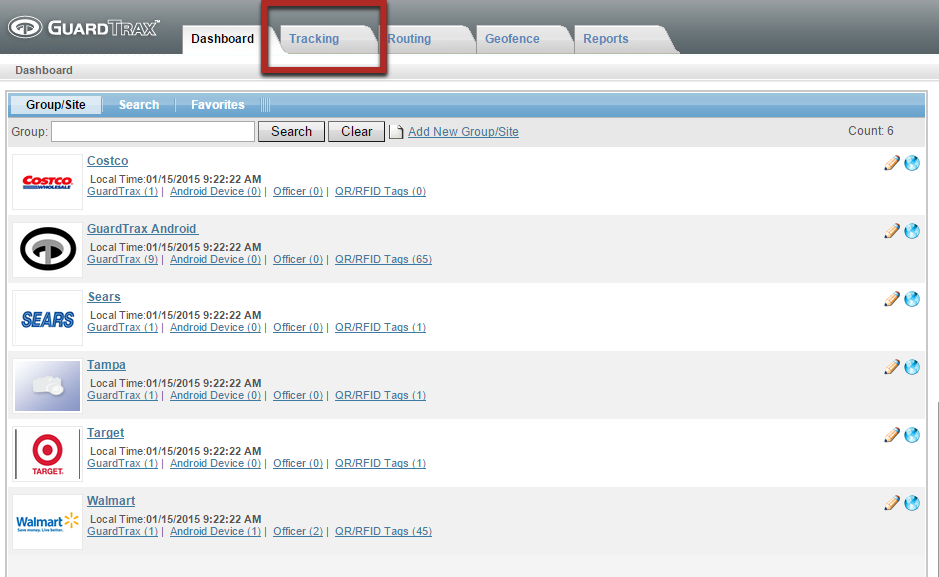This screenshot has height=577, width=939.
Task: Open the Reports tab
Action: (605, 39)
